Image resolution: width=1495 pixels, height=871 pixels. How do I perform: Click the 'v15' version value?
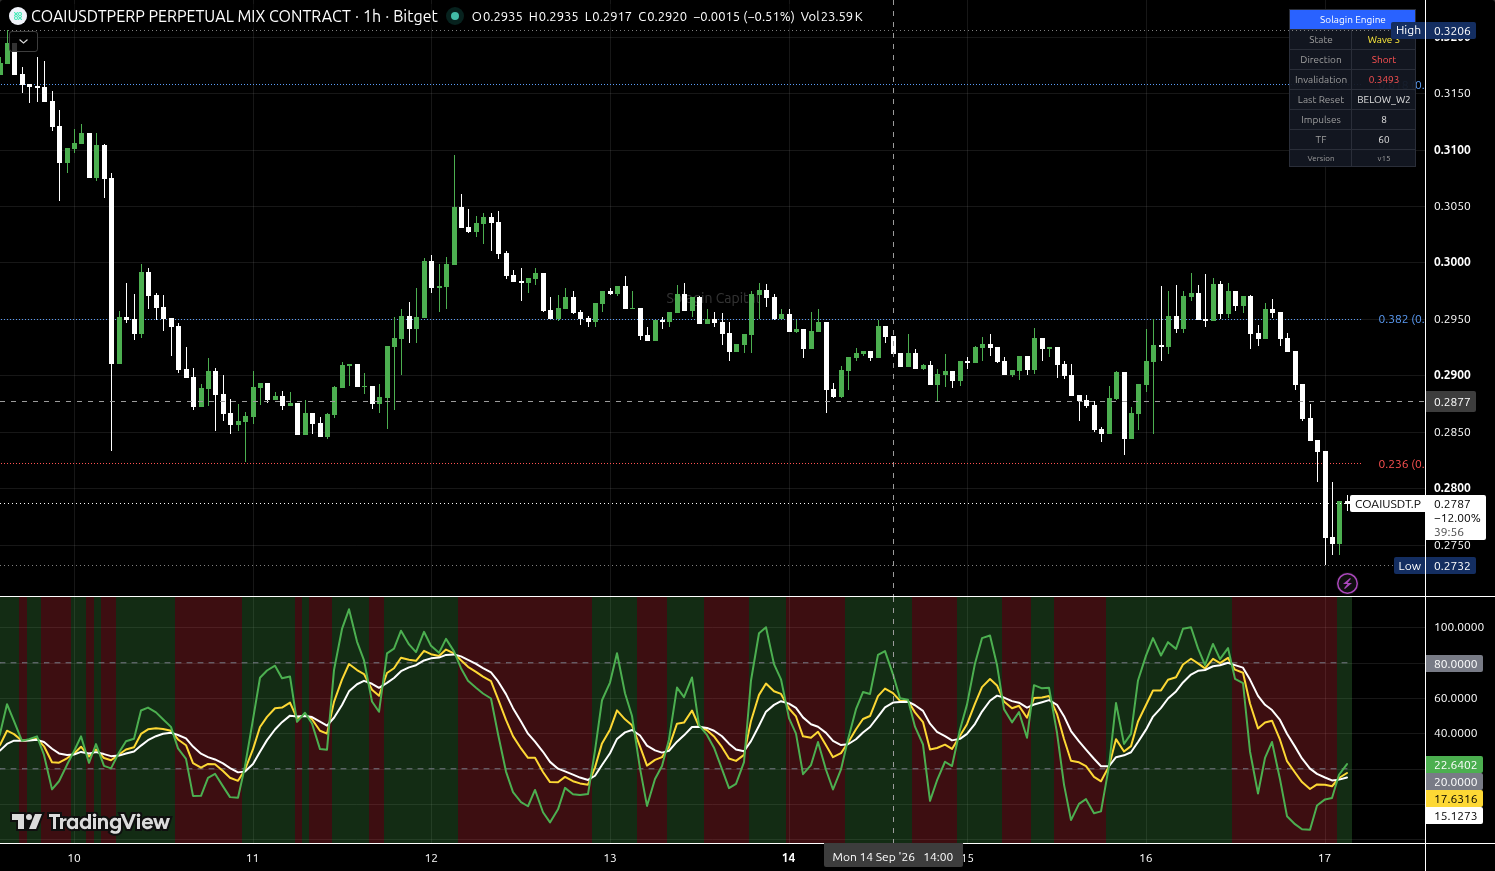tap(1383, 158)
